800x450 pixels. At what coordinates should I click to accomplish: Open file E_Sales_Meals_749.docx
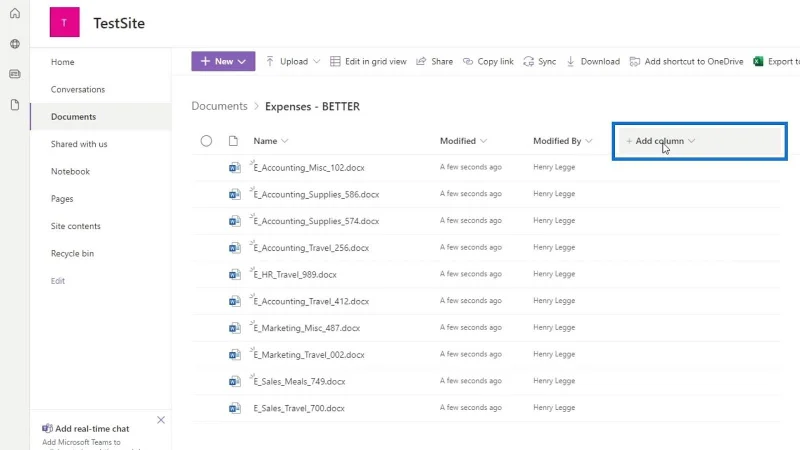pos(299,381)
